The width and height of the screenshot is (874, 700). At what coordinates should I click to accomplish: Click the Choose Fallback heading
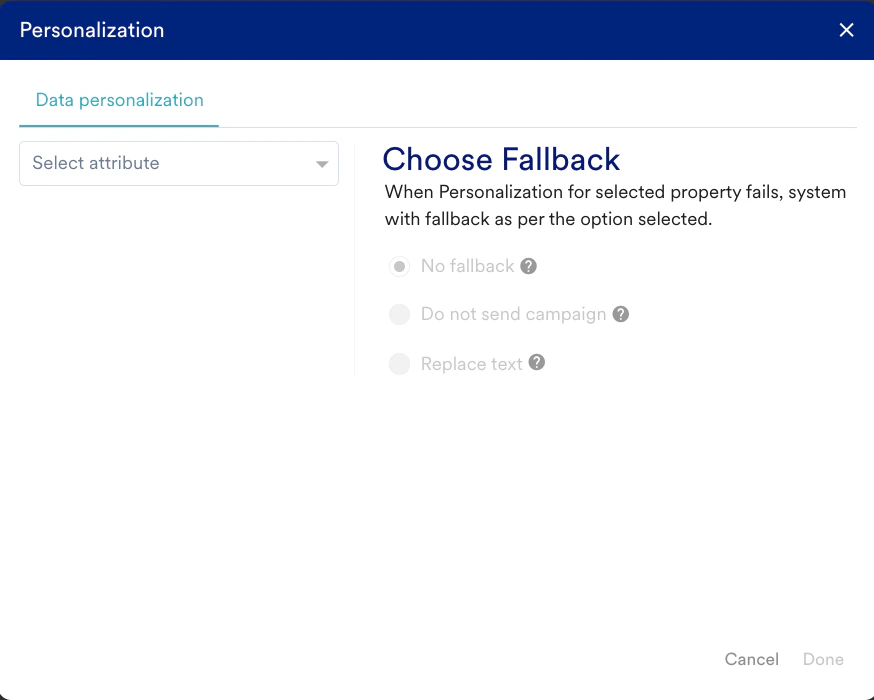point(501,160)
